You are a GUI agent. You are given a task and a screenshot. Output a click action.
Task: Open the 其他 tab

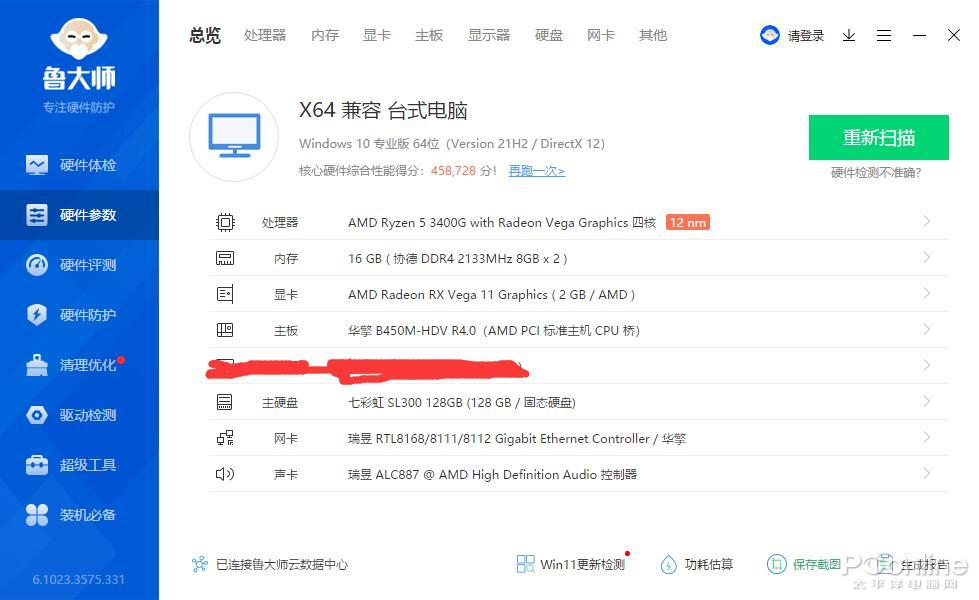(x=653, y=35)
